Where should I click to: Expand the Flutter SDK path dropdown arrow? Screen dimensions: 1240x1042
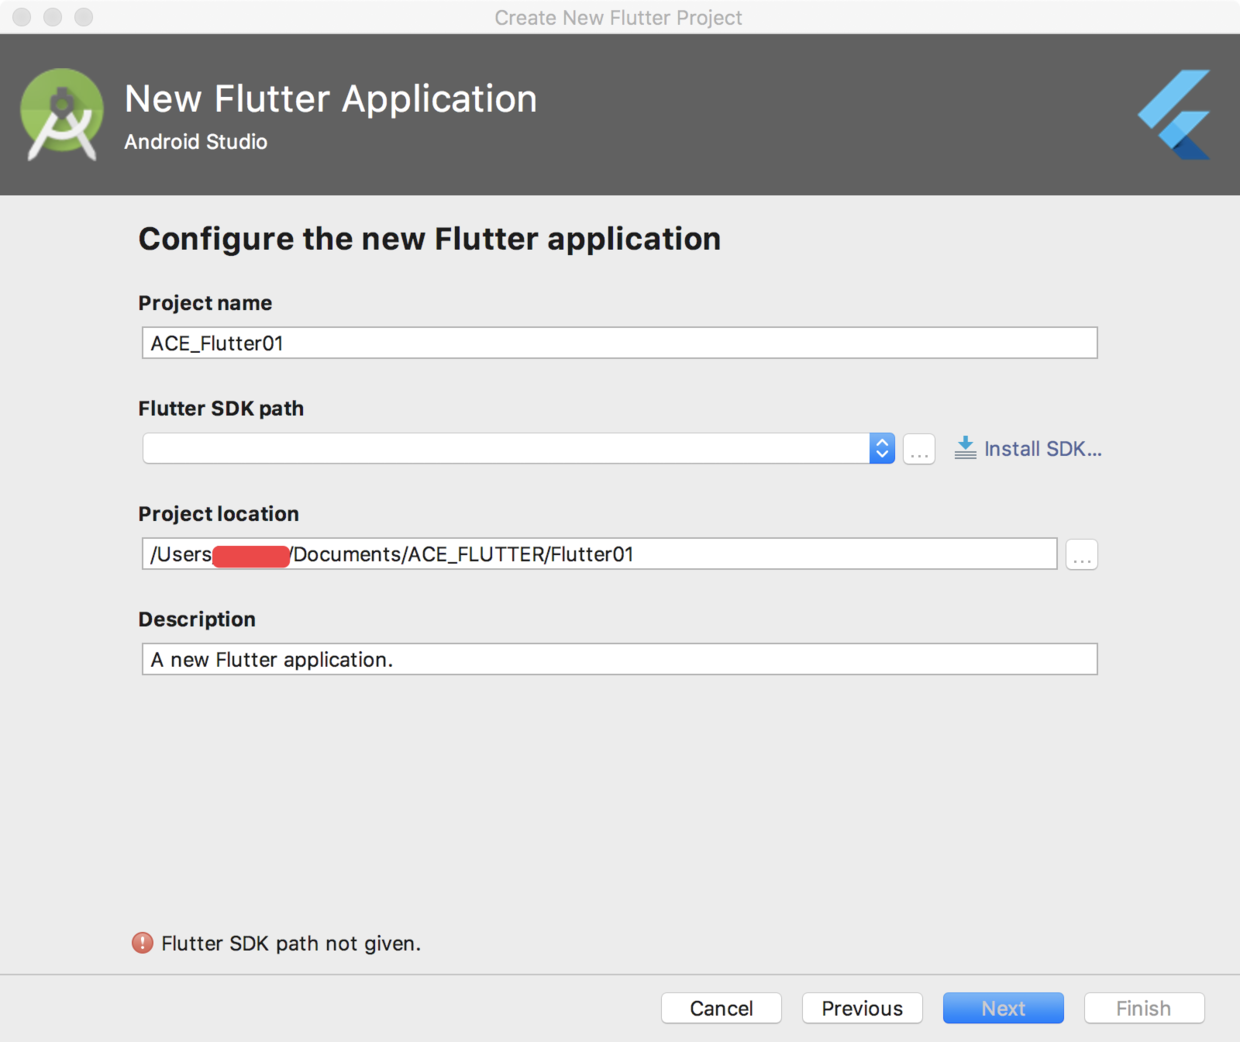[x=882, y=449]
